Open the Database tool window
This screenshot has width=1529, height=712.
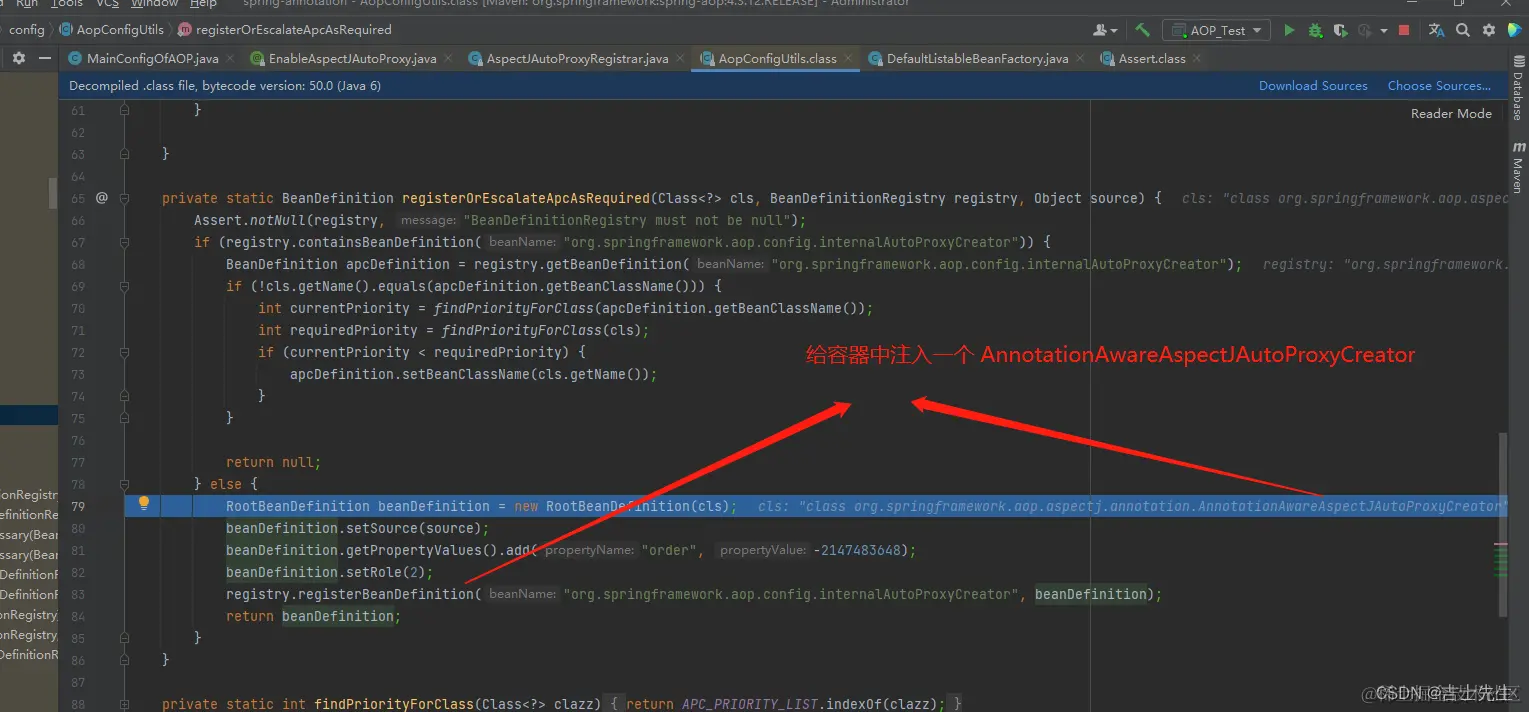[1518, 88]
